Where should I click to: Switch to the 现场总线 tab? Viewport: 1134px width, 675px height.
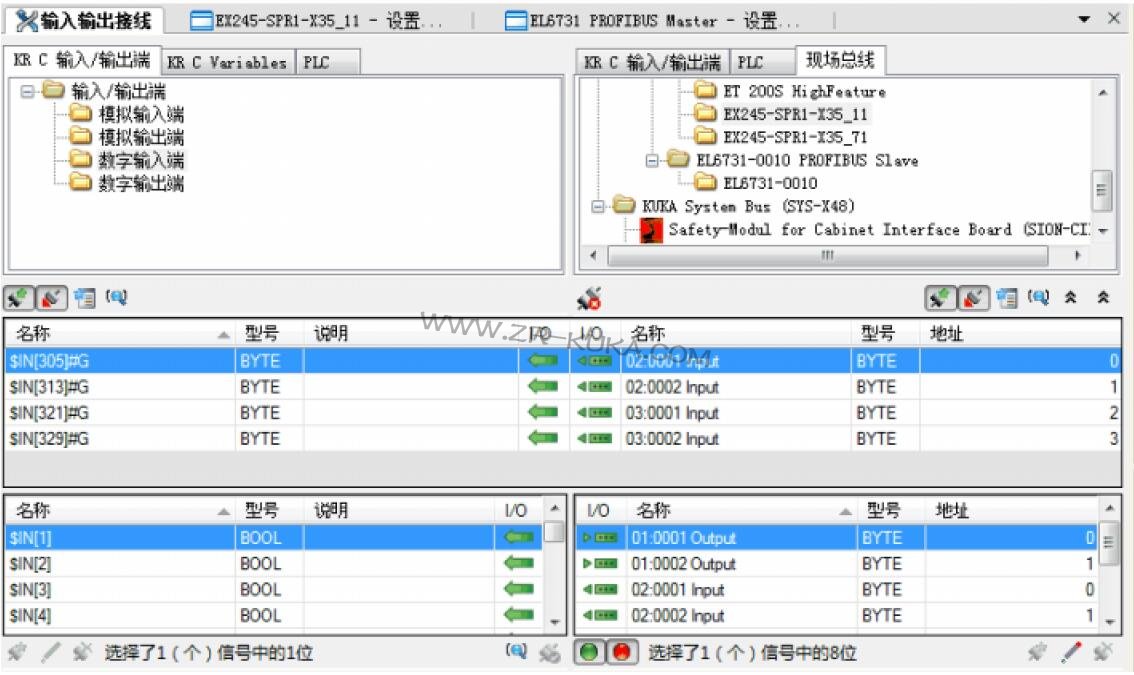pos(840,60)
